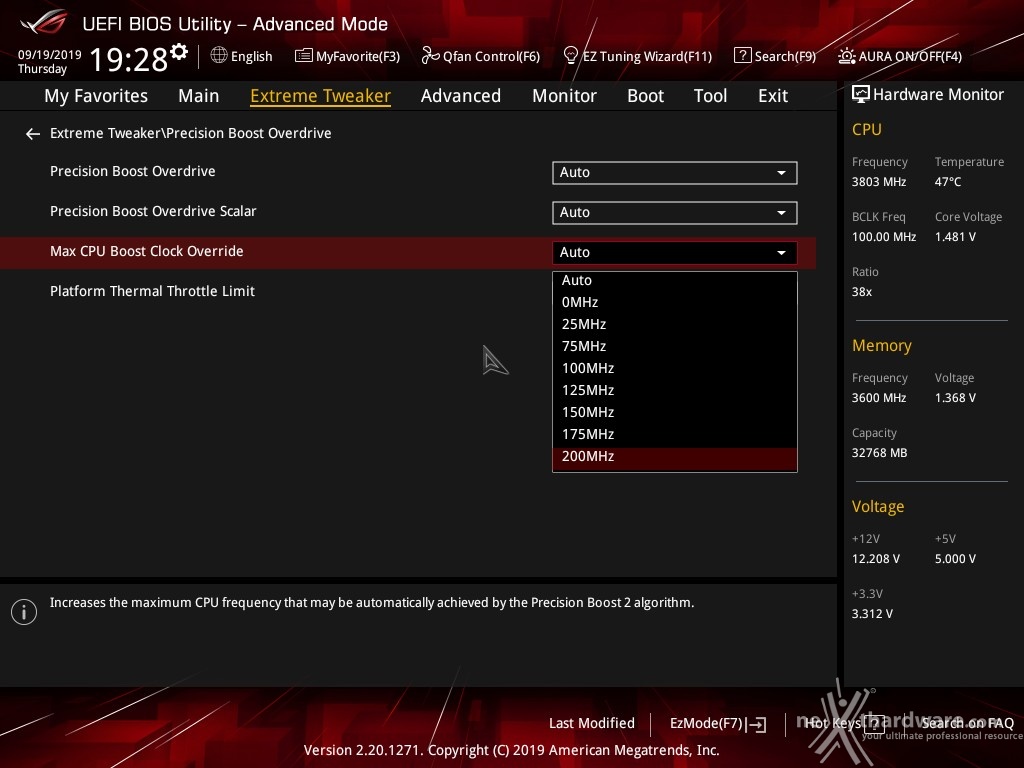
Task: Open the Extreme Tweaker tab
Action: pos(320,96)
